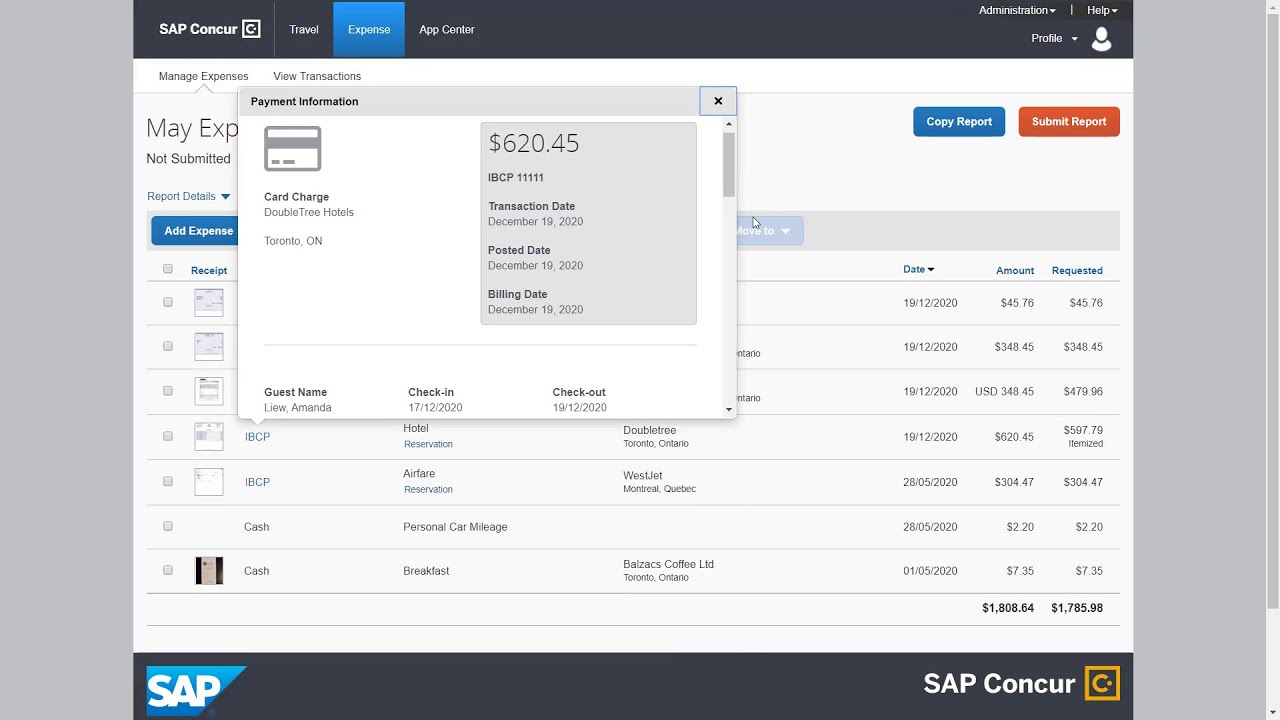The height and width of the screenshot is (720, 1280).
Task: Expand Report Details dropdown
Action: [x=188, y=196]
